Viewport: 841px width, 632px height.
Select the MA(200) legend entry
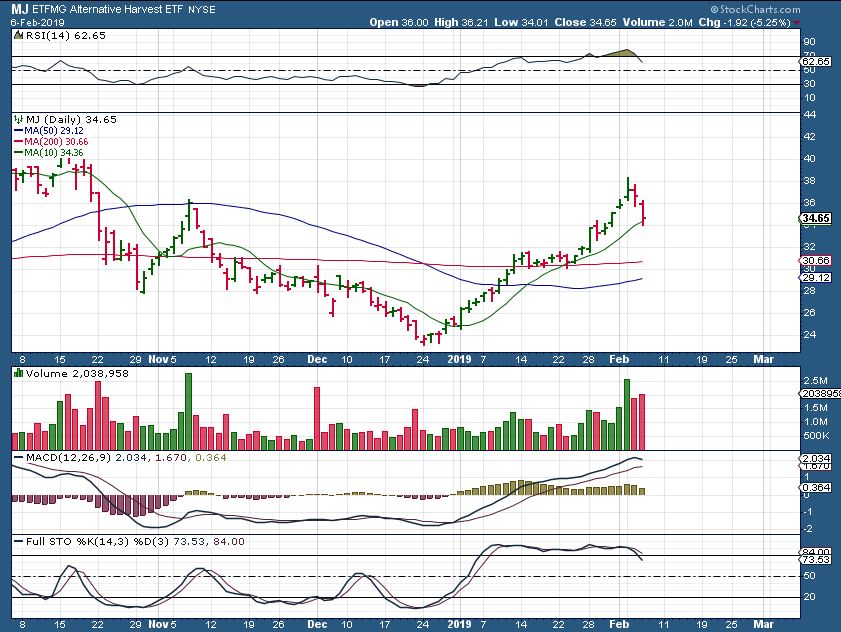[52, 141]
